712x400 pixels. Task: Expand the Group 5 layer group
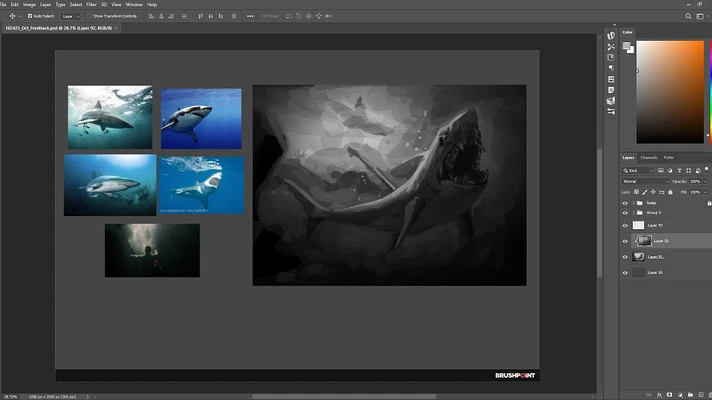click(x=633, y=212)
